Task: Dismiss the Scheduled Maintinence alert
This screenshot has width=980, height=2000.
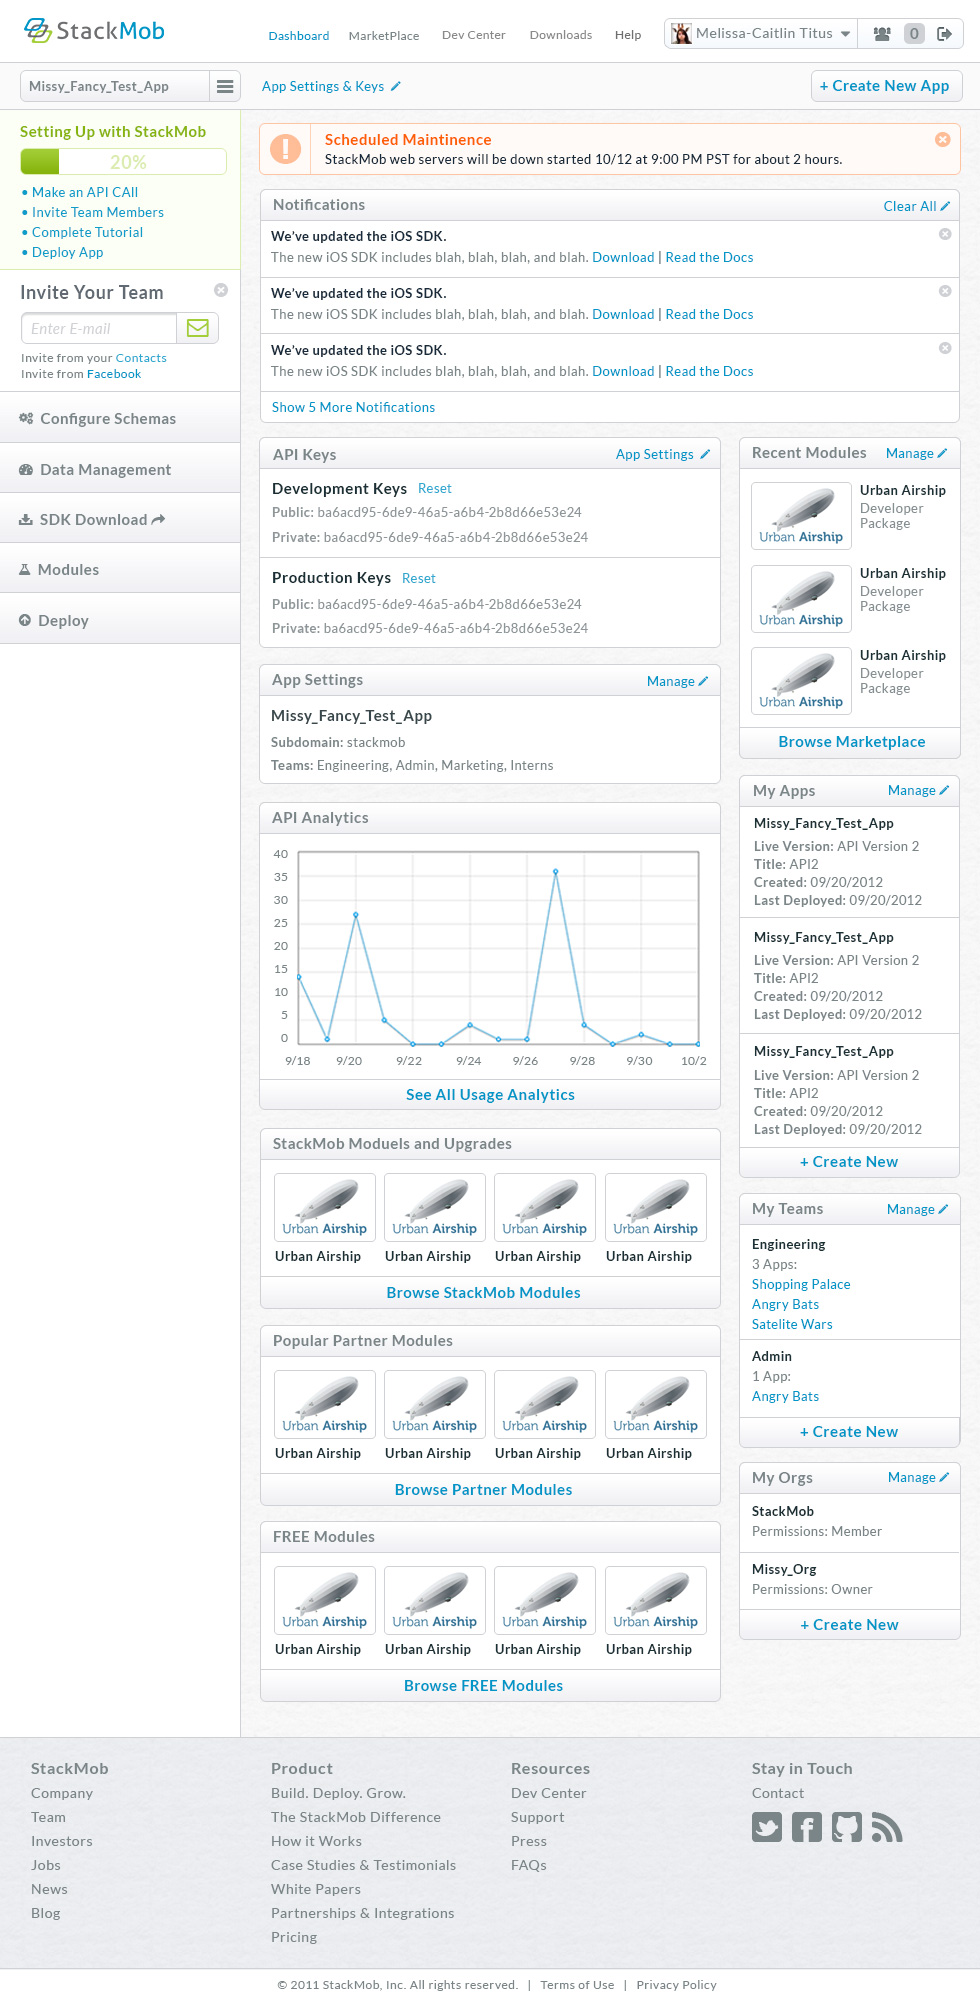Action: 942,139
